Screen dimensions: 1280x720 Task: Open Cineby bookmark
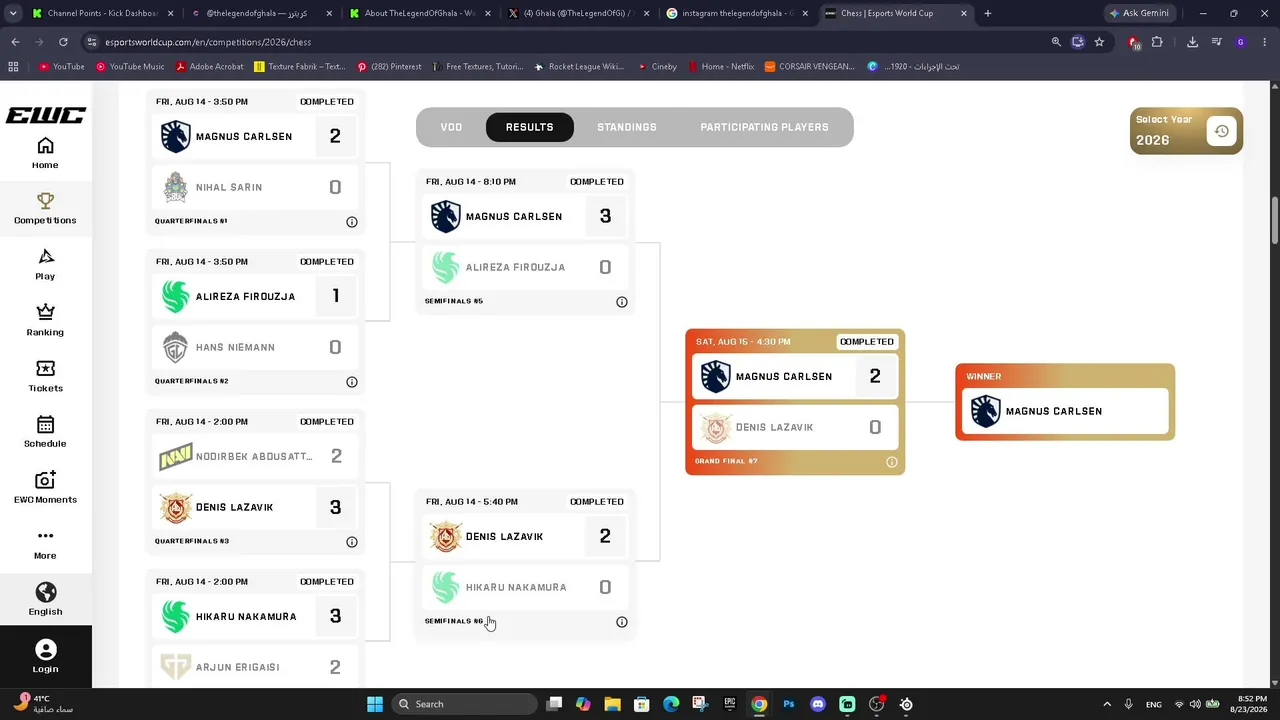click(x=656, y=66)
